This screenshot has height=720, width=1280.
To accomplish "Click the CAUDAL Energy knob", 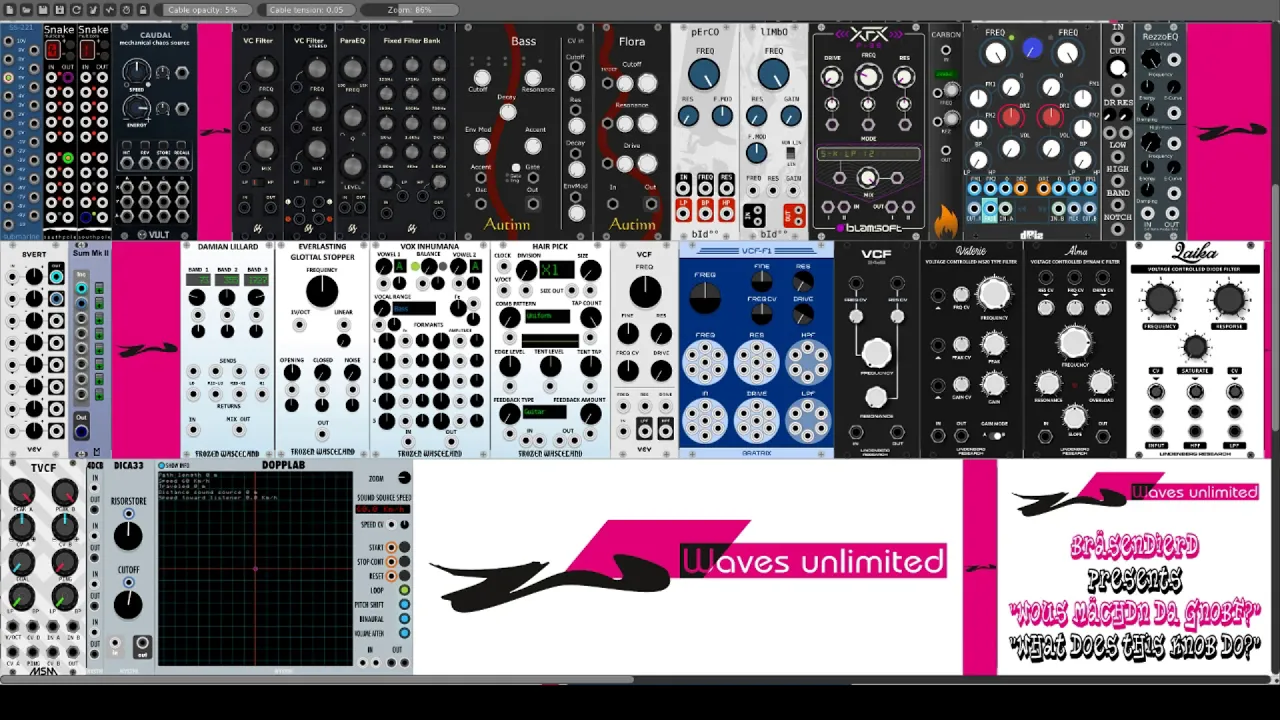I will pyautogui.click(x=137, y=107).
